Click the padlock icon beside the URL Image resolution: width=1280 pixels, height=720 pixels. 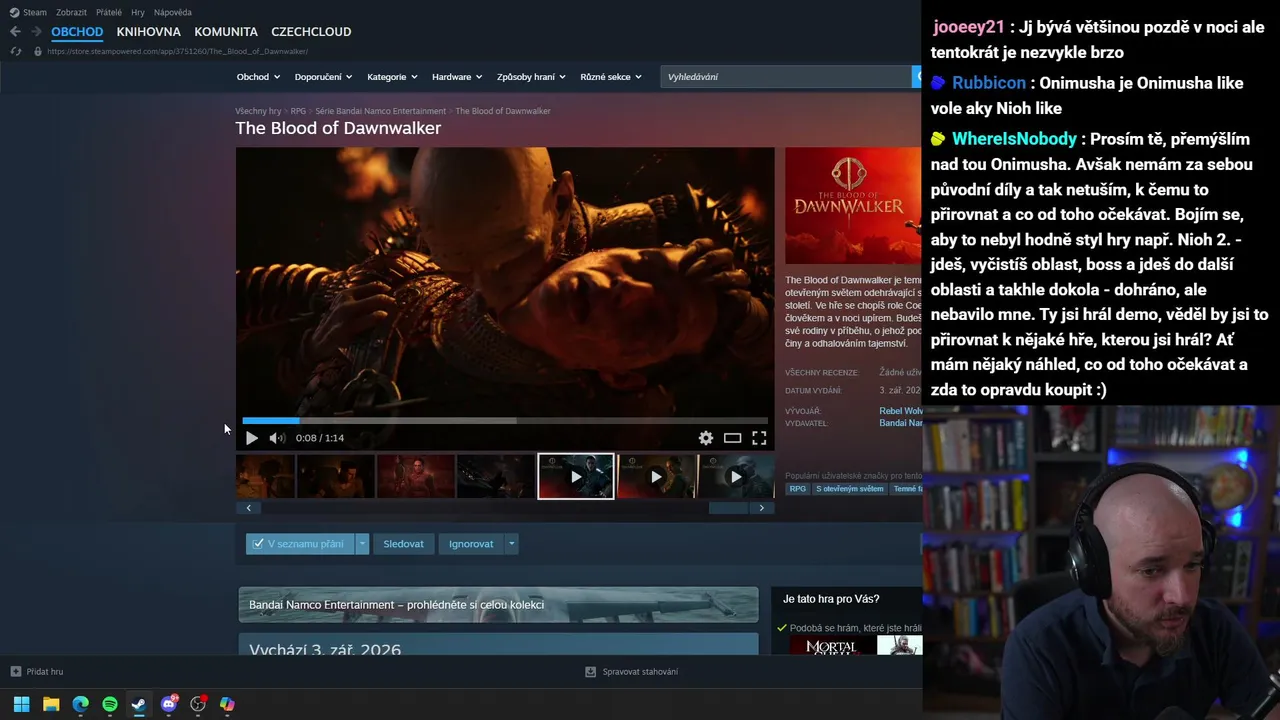38,51
